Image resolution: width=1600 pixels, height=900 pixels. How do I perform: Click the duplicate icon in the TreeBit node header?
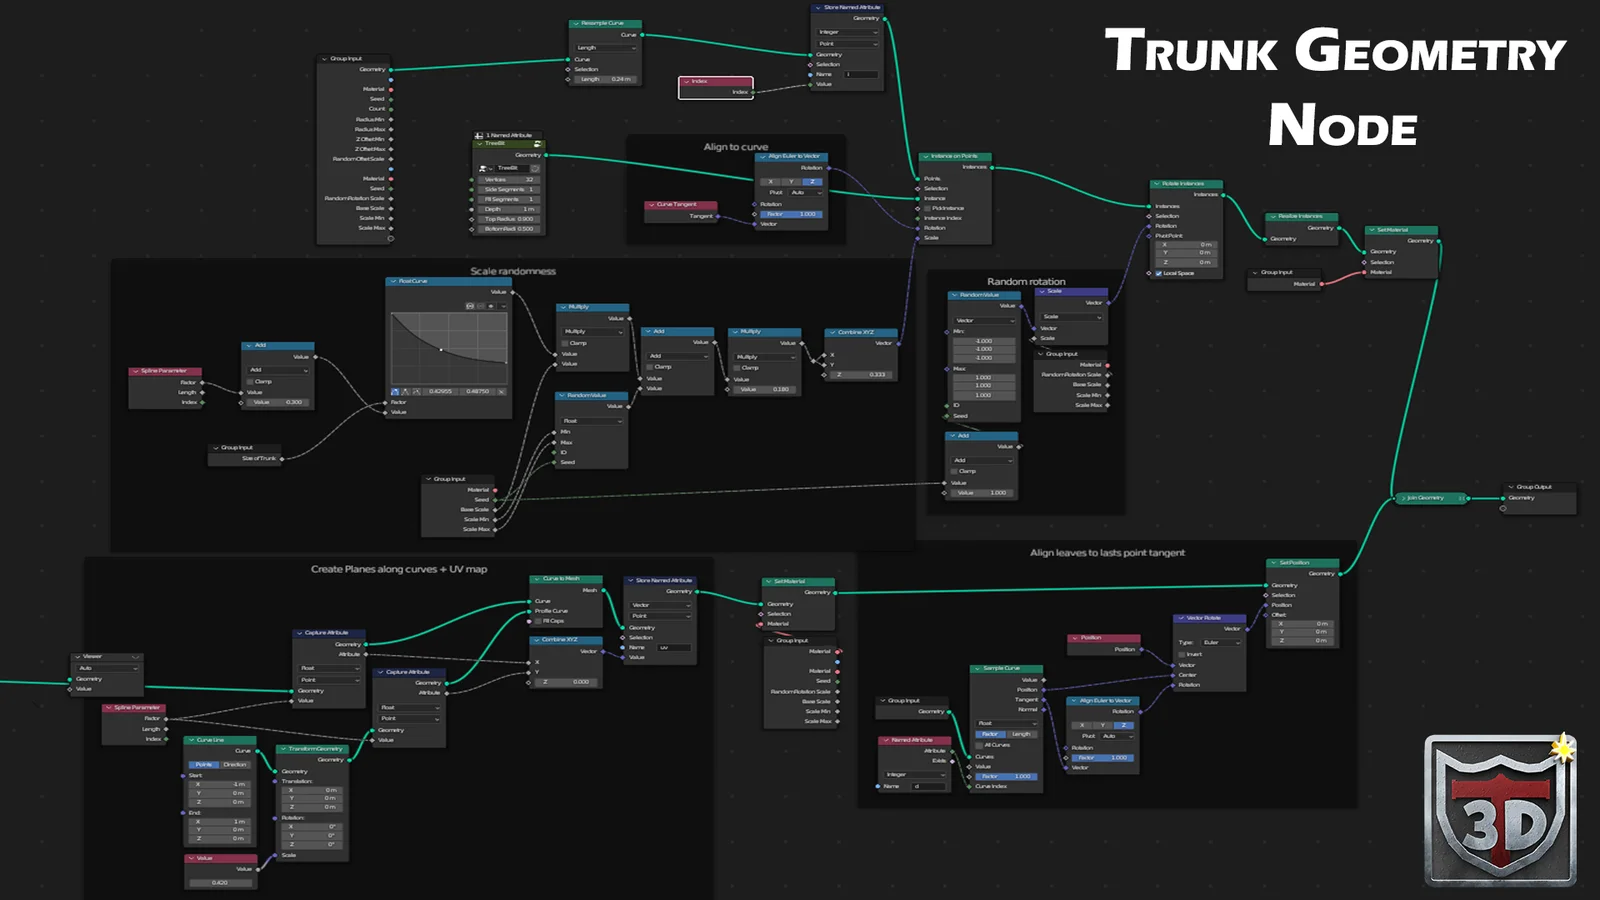pos(538,144)
